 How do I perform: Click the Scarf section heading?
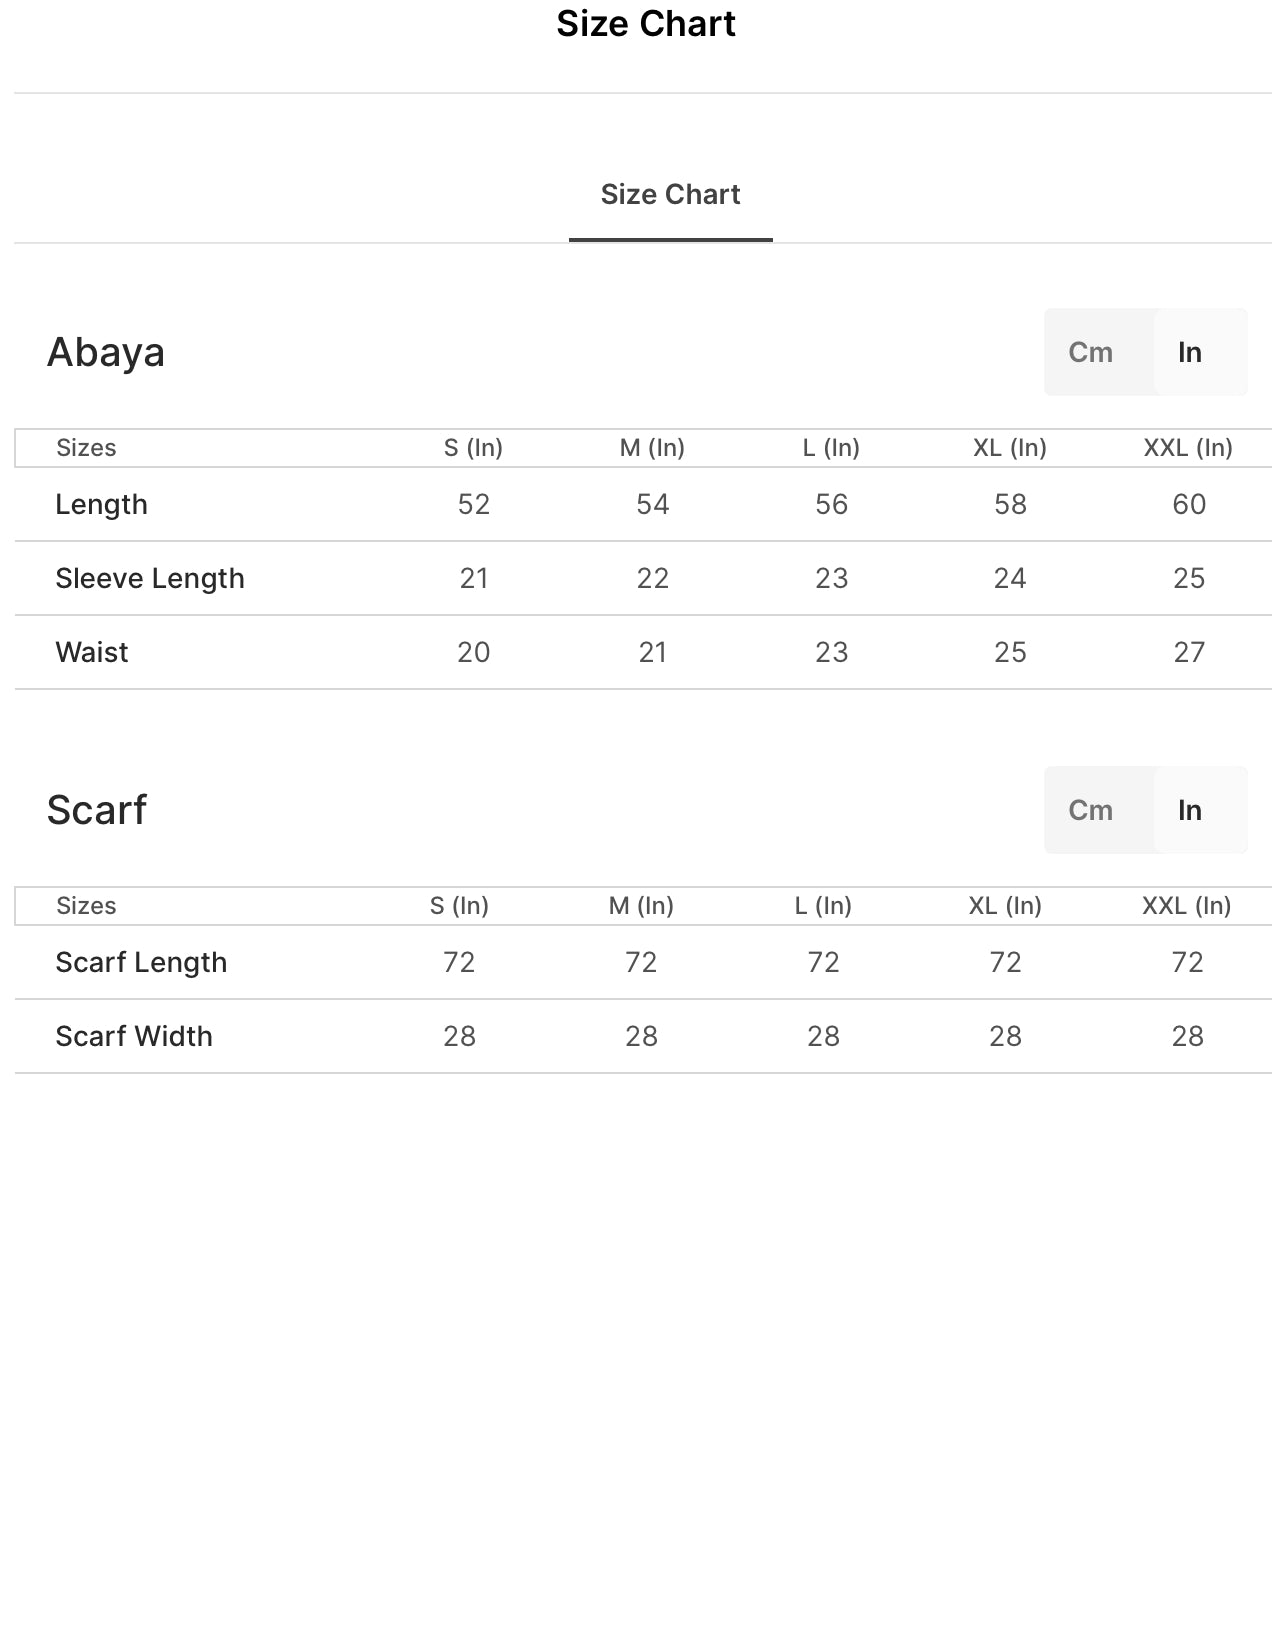tap(97, 810)
